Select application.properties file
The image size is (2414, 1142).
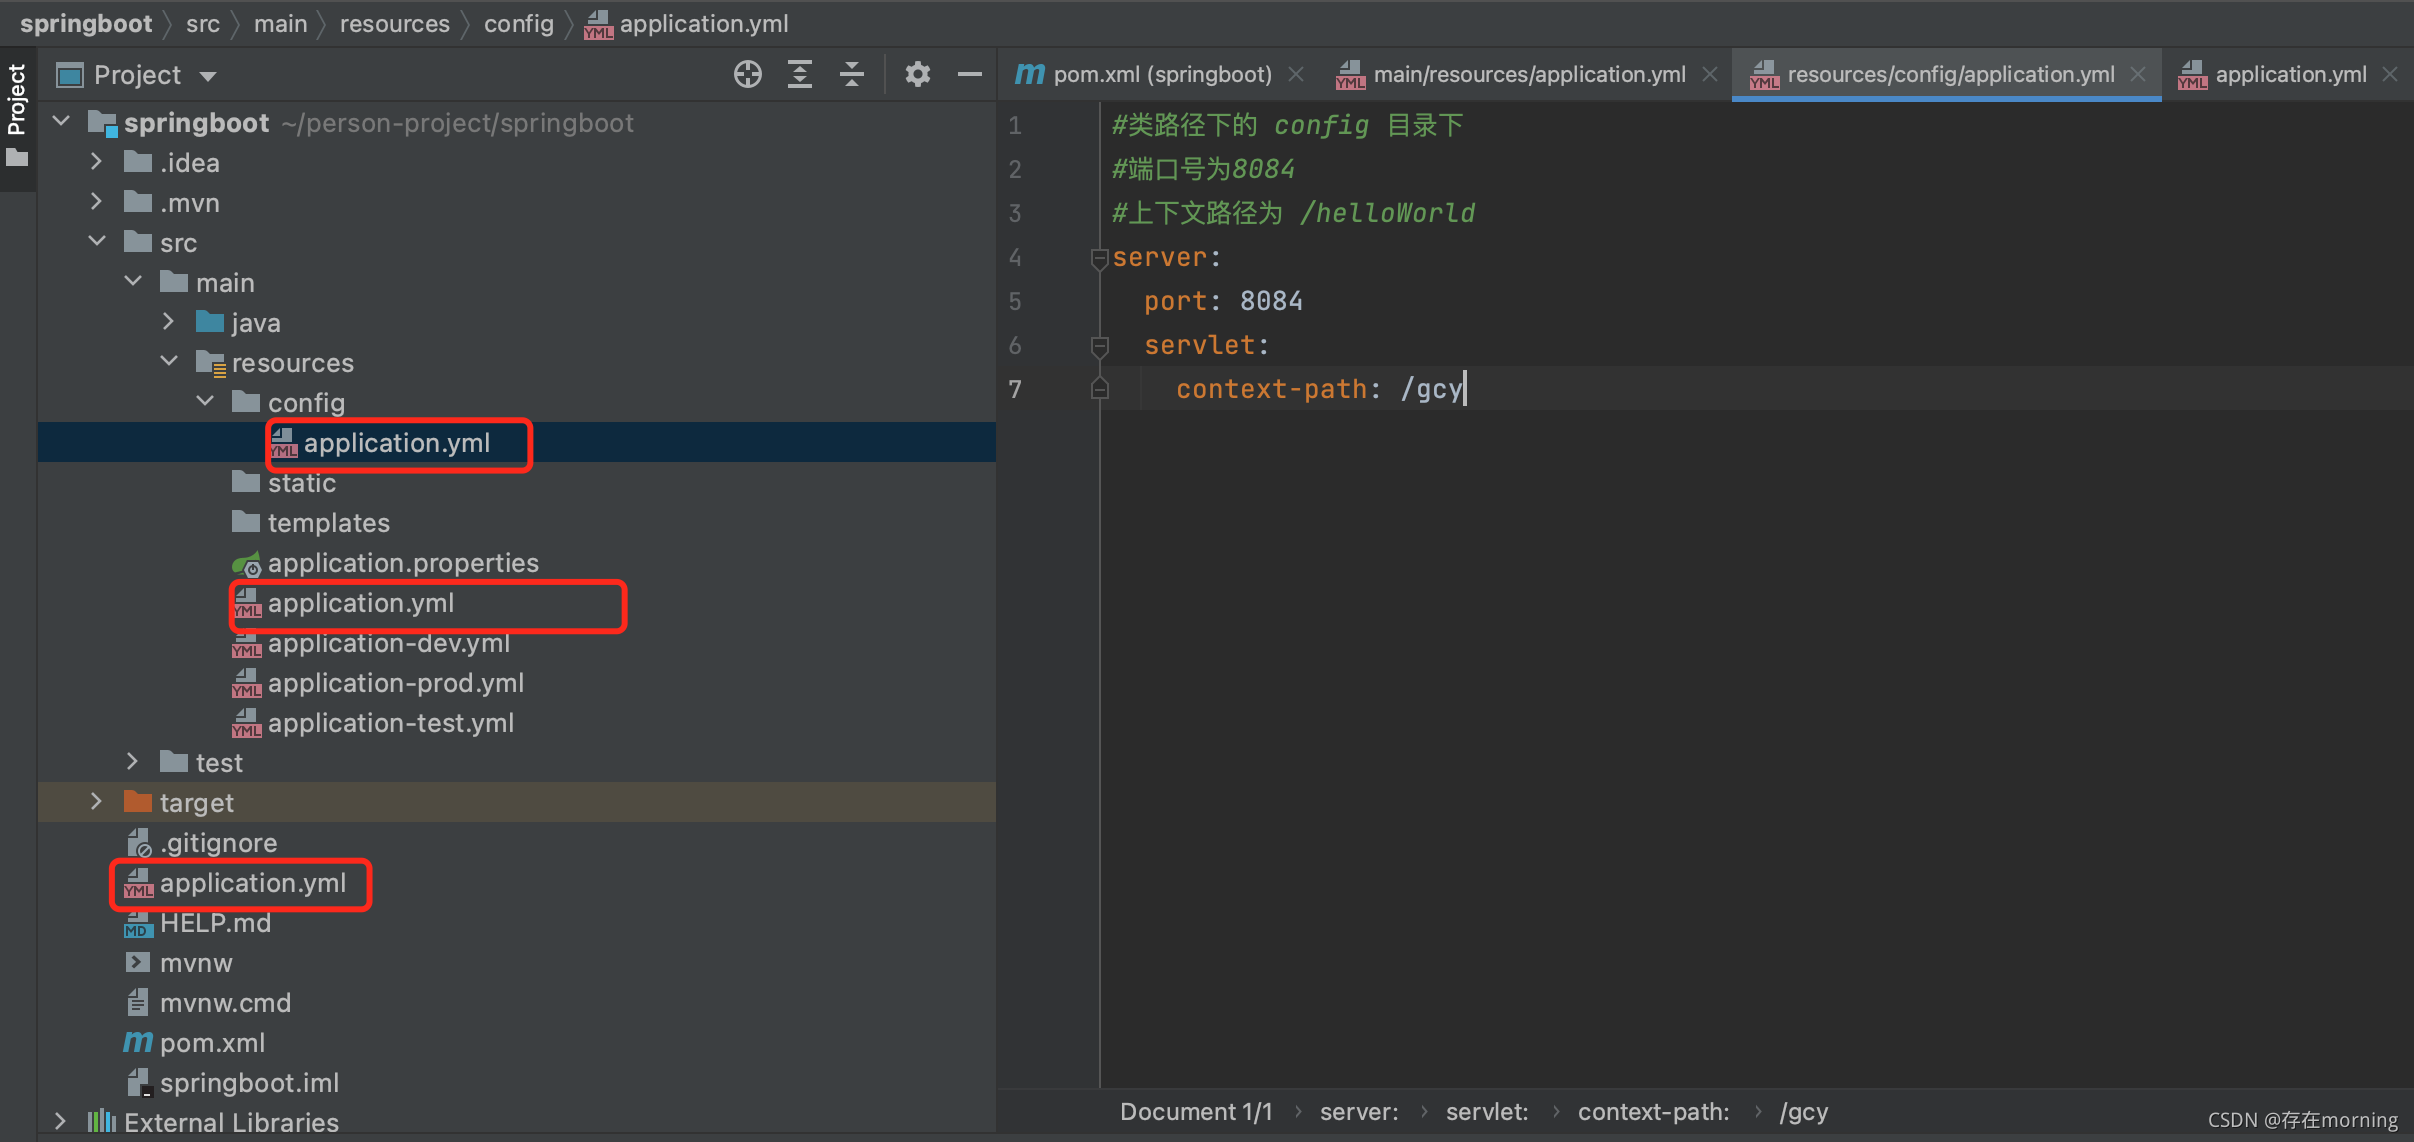pyautogui.click(x=403, y=563)
